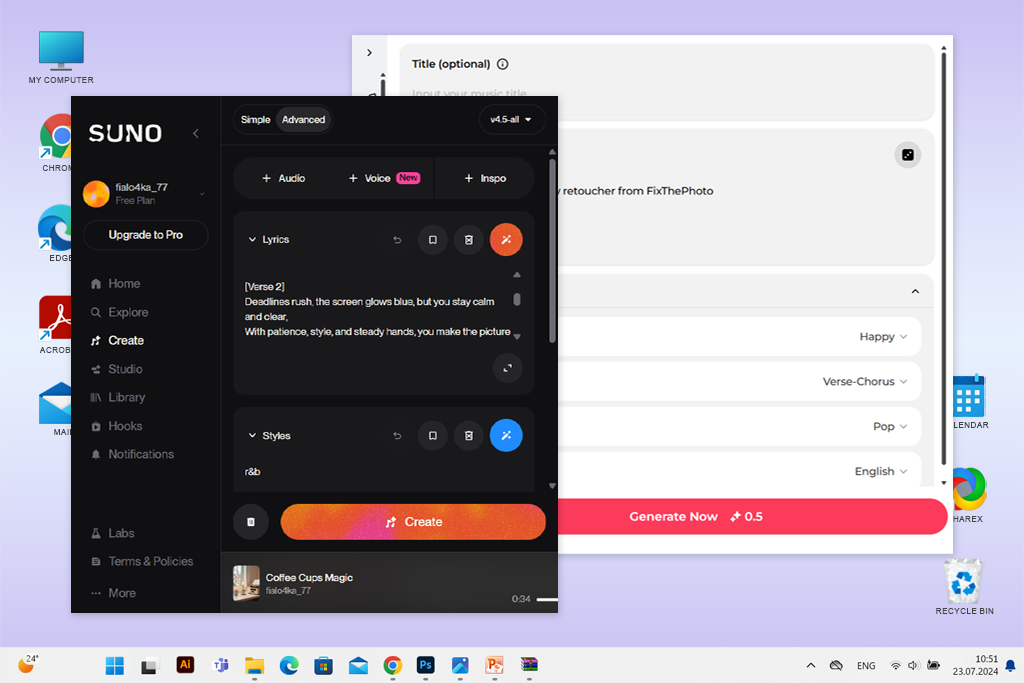The width and height of the screenshot is (1024, 683).
Task: Expand the lyrics editor to full view
Action: pos(507,368)
